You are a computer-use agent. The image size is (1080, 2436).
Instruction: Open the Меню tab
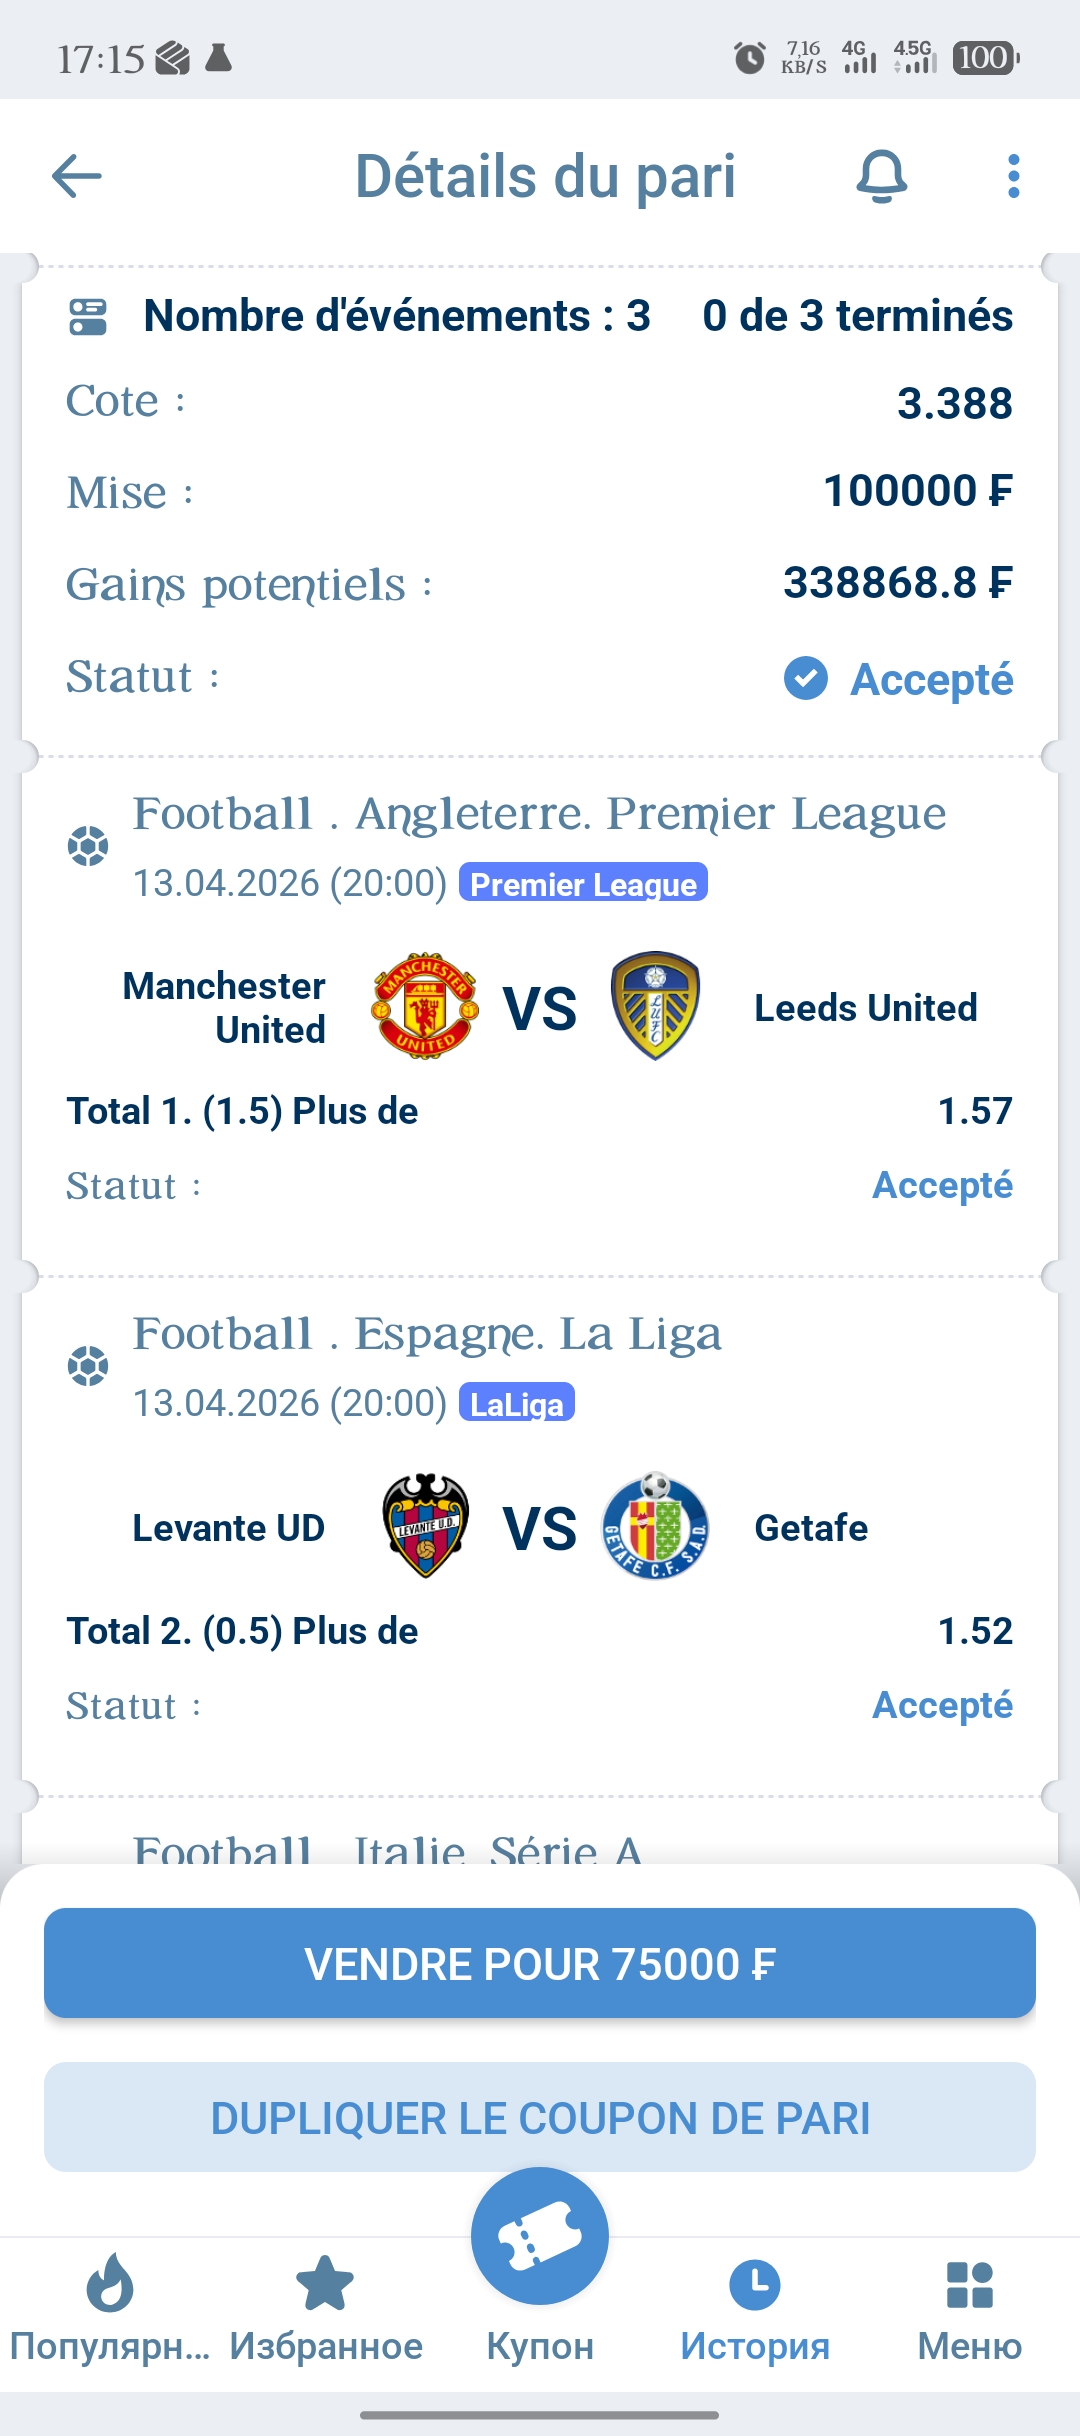[969, 2308]
